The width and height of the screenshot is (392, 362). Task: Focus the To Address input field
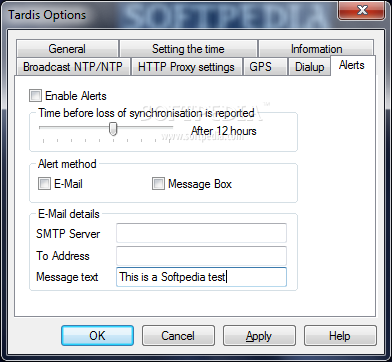pyautogui.click(x=201, y=256)
